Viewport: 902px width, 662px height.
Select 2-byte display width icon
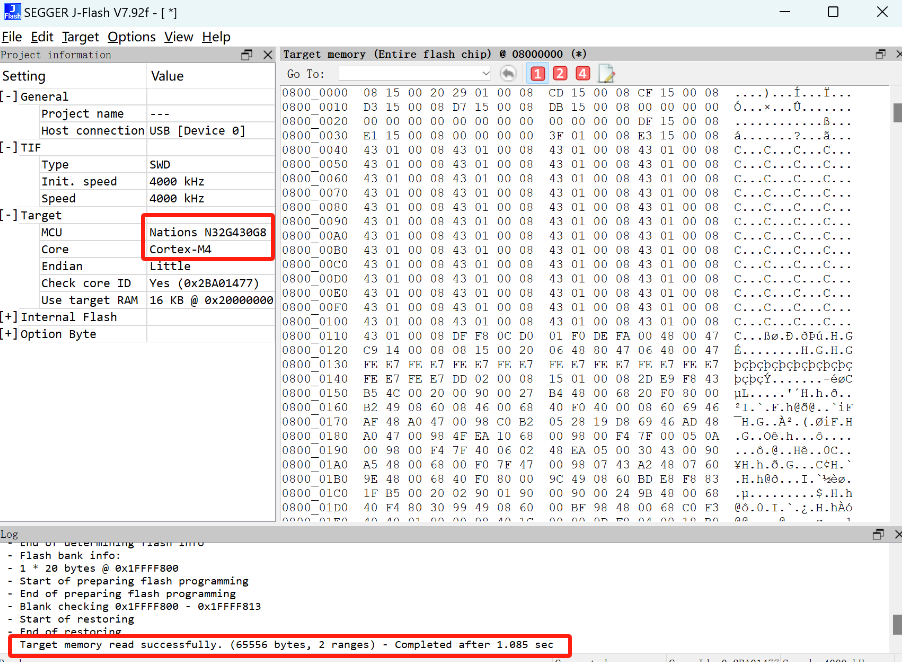[560, 74]
